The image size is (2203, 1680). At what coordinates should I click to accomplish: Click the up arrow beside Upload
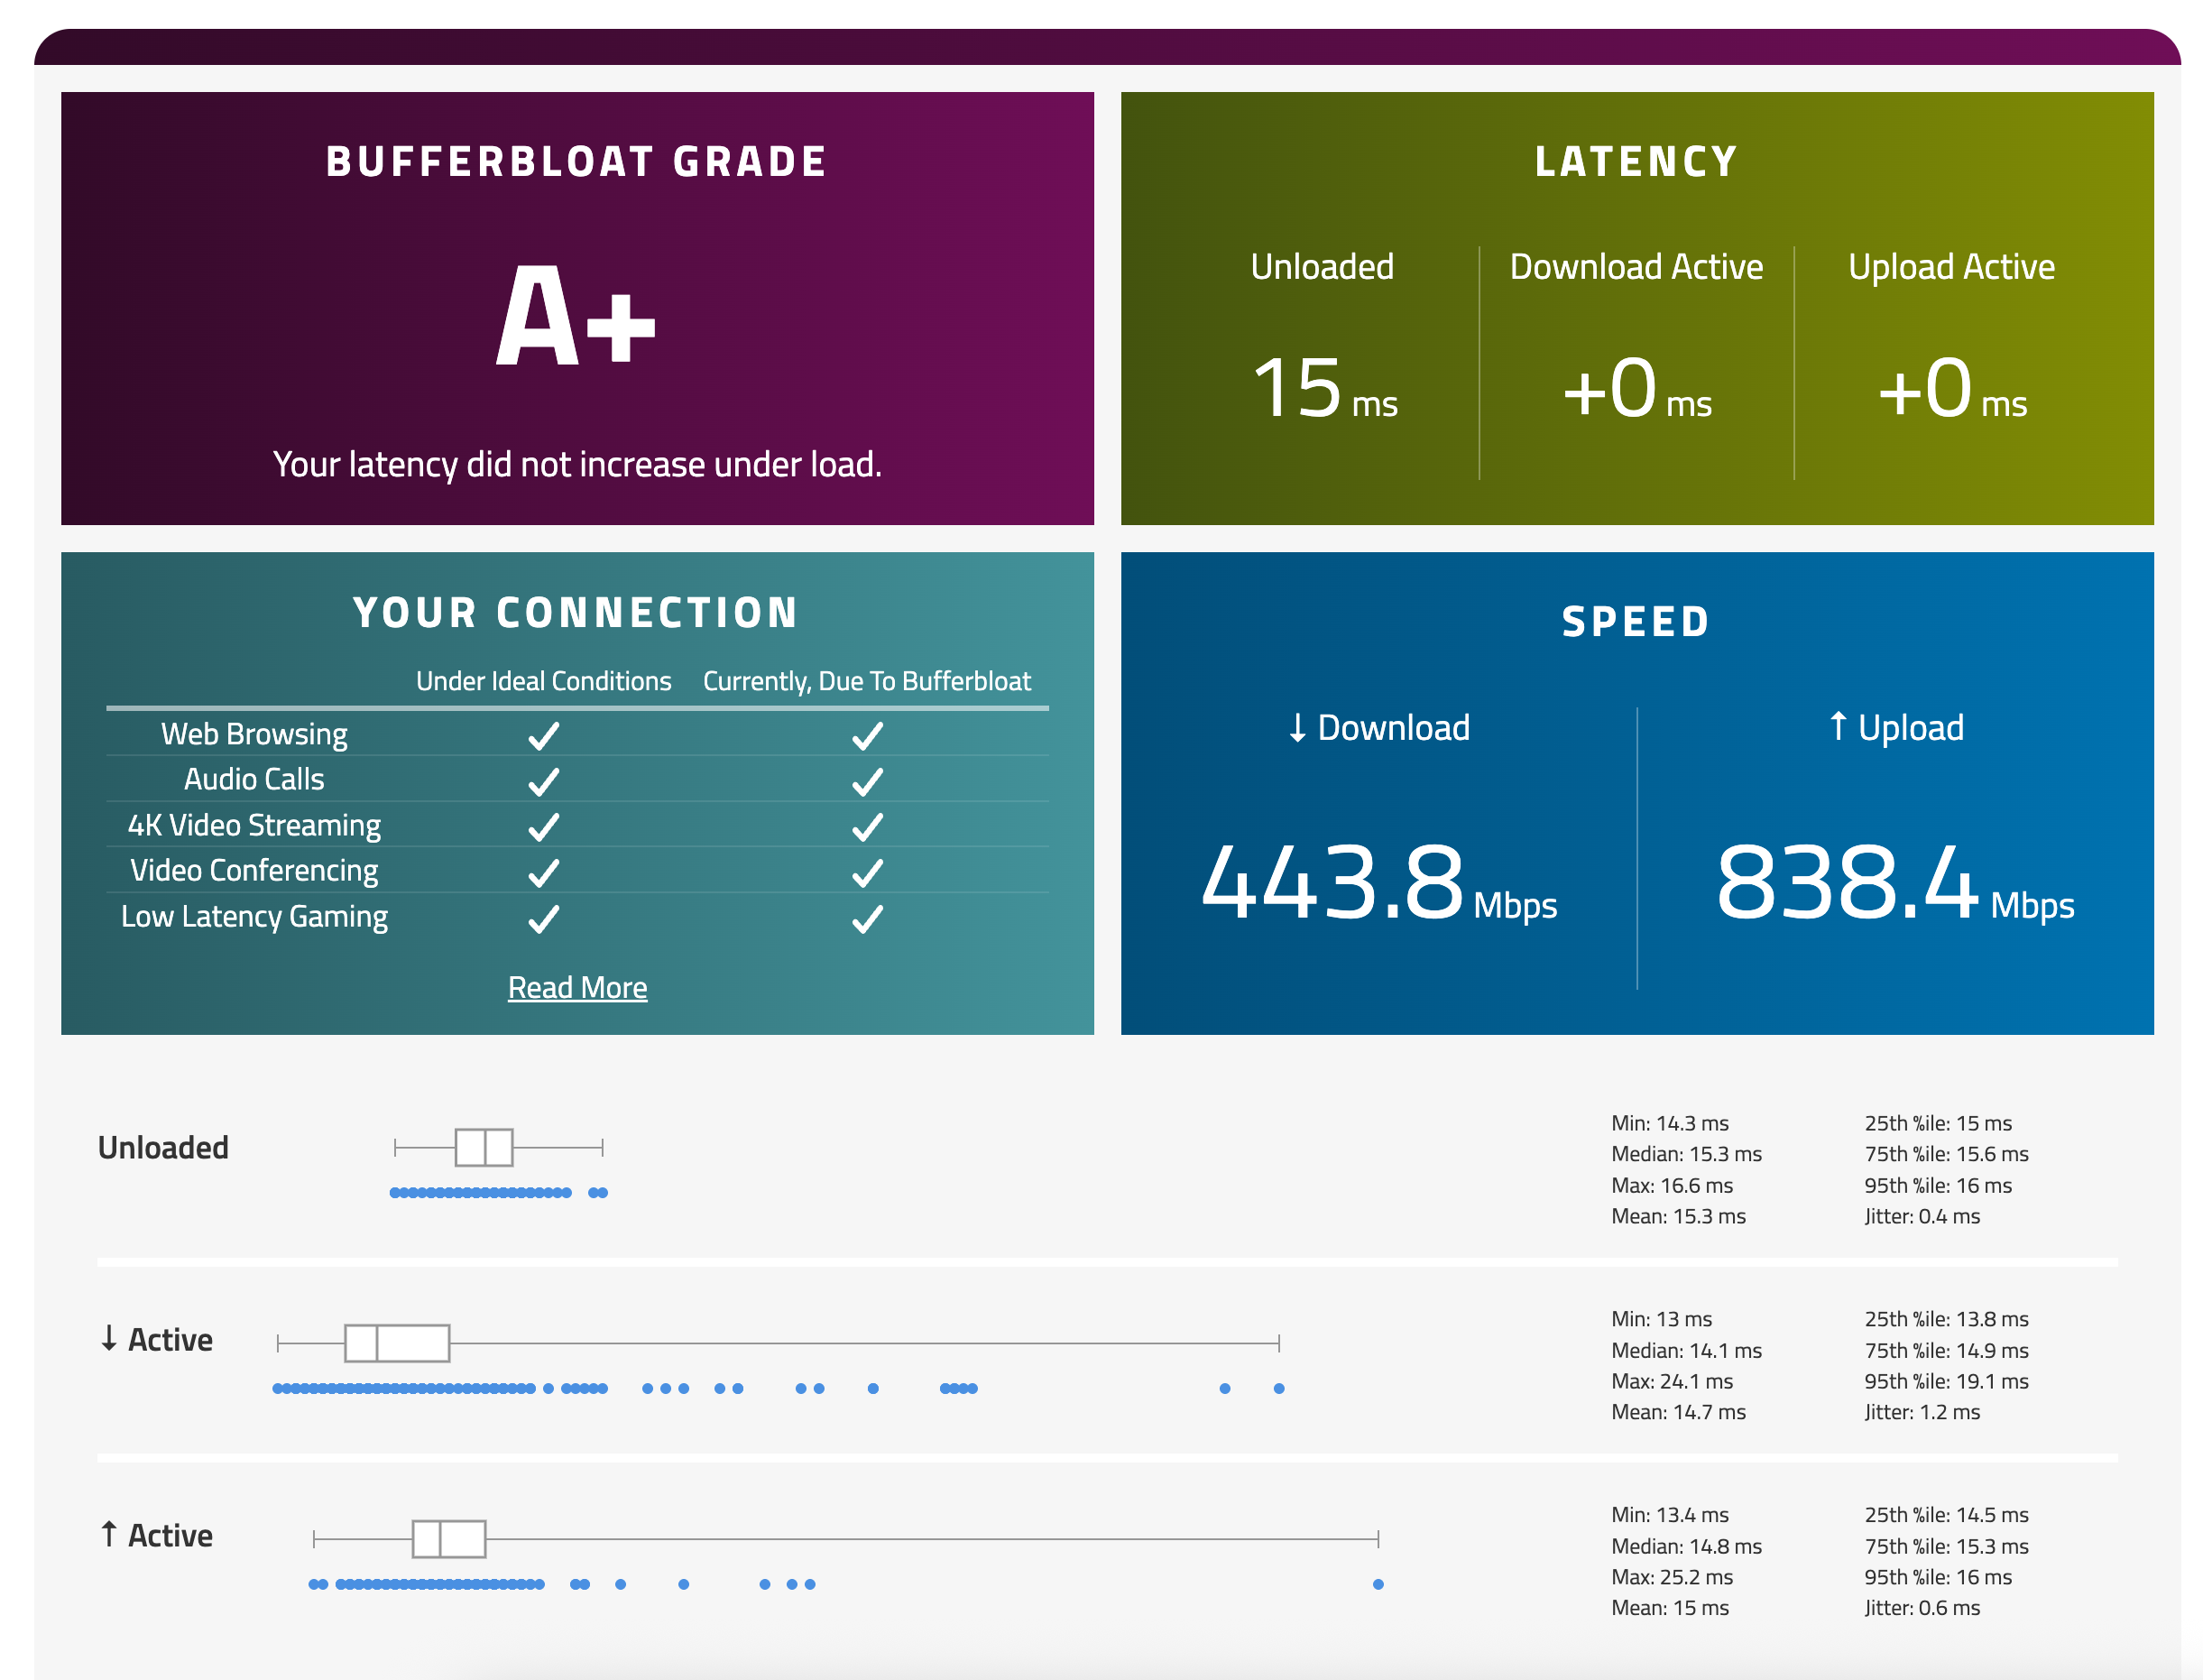(x=1837, y=726)
